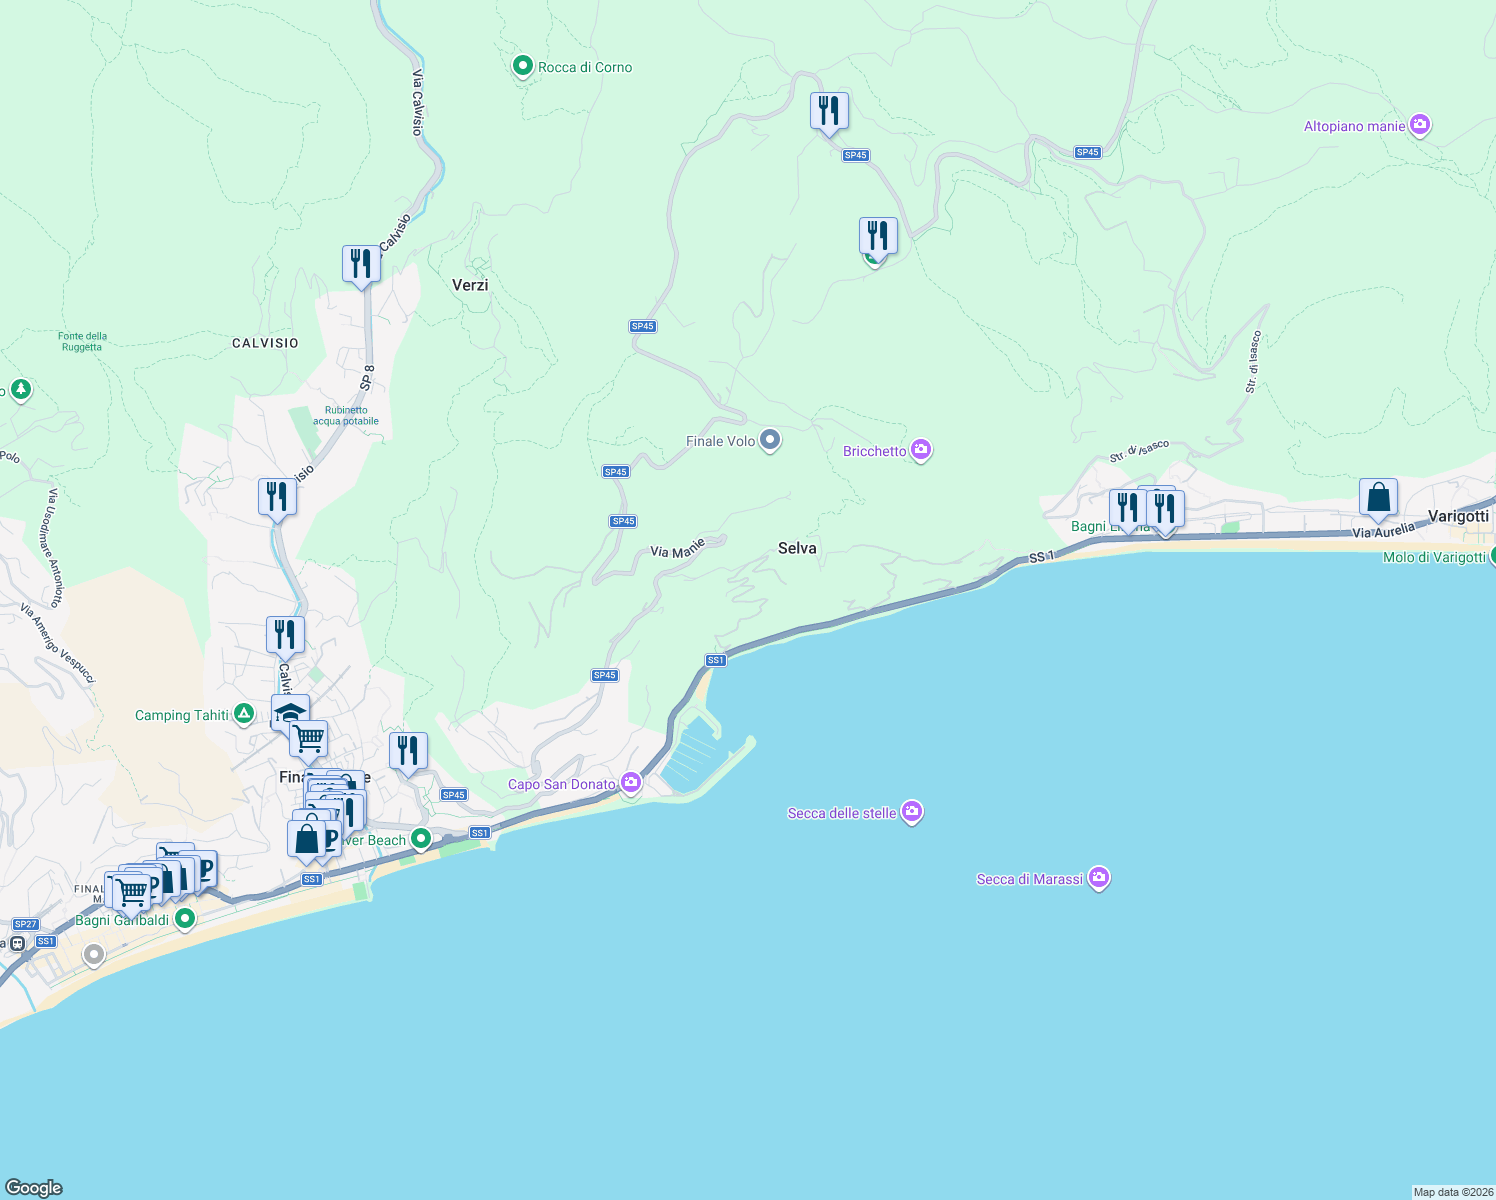Select the restaurant icon near Verzi
Screen dimensions: 1496x1200
(x=361, y=262)
